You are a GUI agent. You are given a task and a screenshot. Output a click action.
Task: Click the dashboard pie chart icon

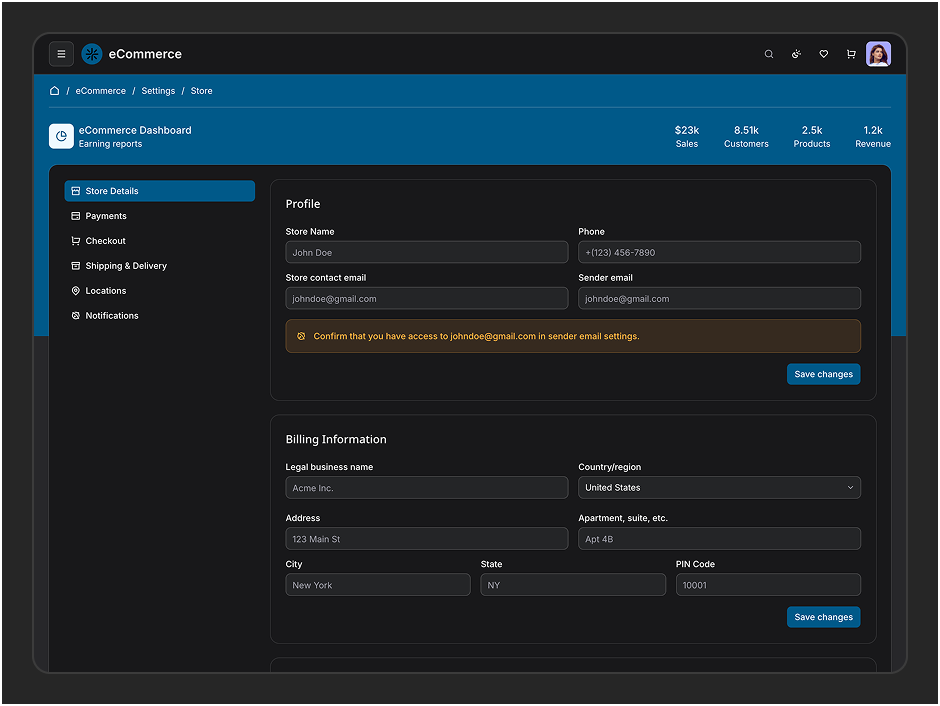61,136
